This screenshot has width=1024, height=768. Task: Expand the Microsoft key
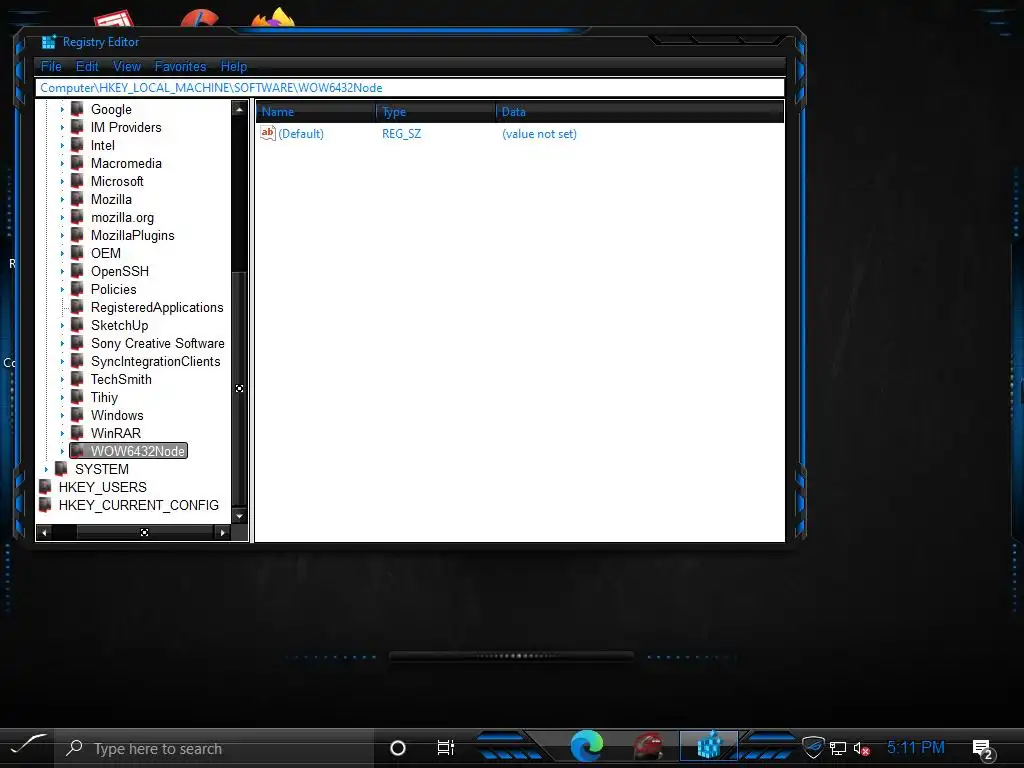62,182
